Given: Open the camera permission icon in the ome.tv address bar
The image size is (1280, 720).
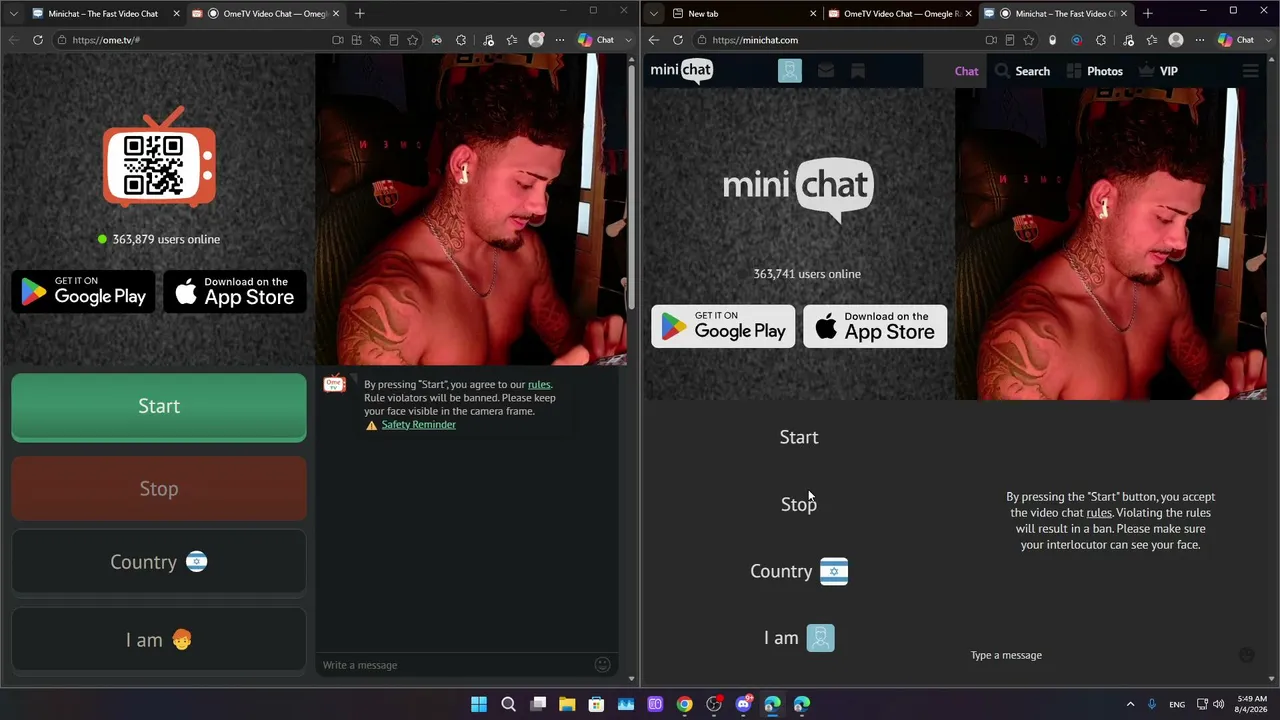Looking at the screenshot, I should pyautogui.click(x=338, y=40).
